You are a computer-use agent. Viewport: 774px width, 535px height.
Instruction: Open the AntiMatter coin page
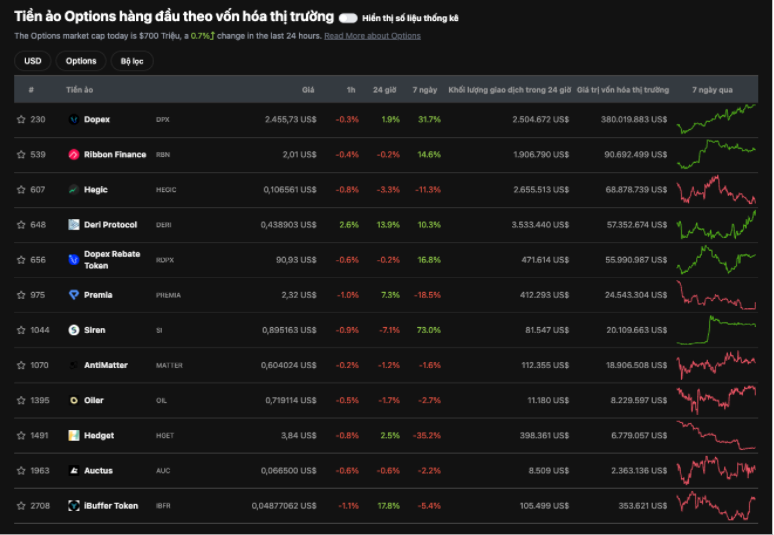[106, 365]
